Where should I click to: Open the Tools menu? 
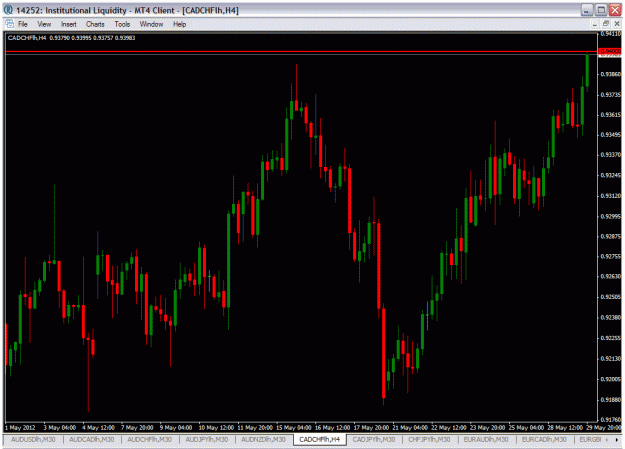click(122, 24)
